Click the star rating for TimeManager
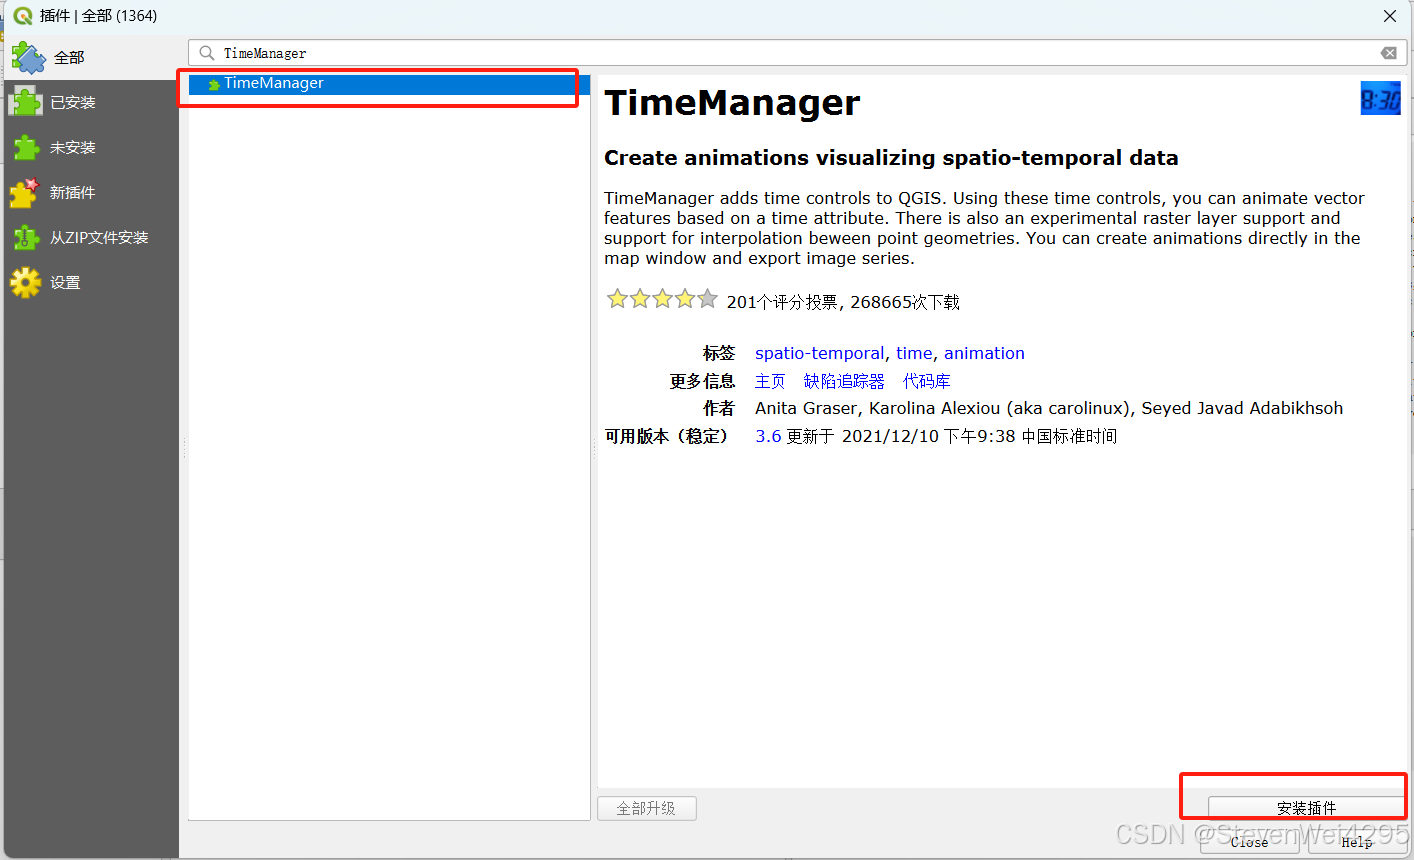The width and height of the screenshot is (1414, 860). [662, 299]
